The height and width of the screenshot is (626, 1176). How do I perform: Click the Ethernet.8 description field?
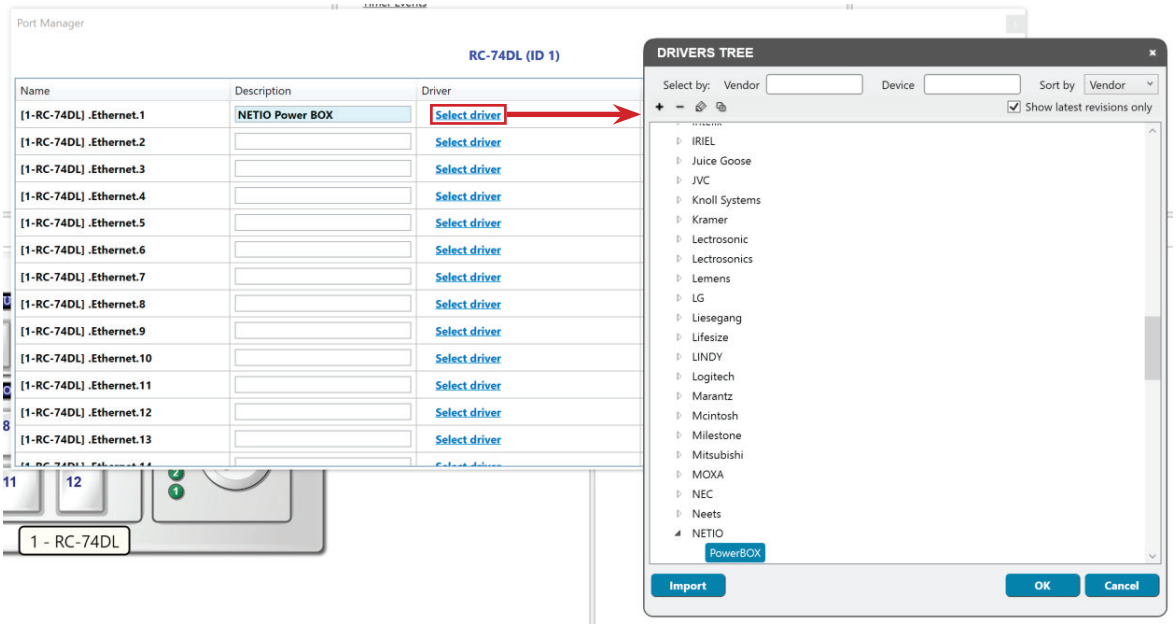coord(322,304)
